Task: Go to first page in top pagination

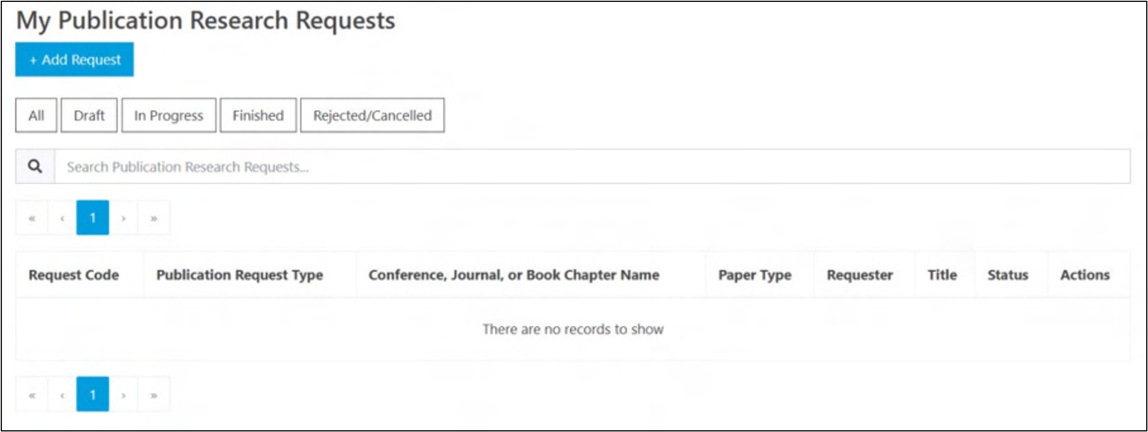Action: [32, 218]
